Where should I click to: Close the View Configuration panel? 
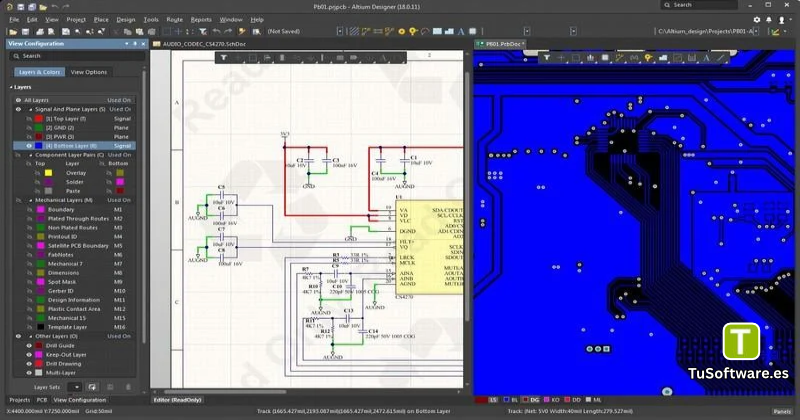pyautogui.click(x=143, y=44)
